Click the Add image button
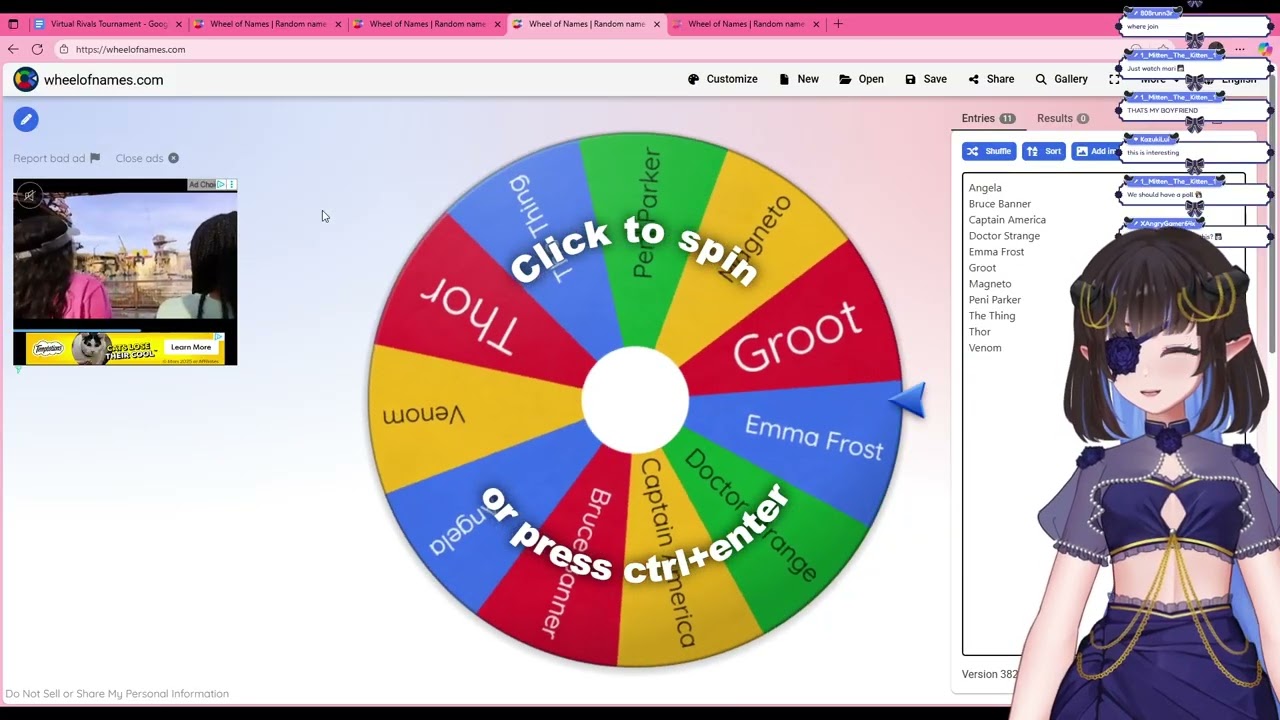1280x720 pixels. click(x=1096, y=151)
